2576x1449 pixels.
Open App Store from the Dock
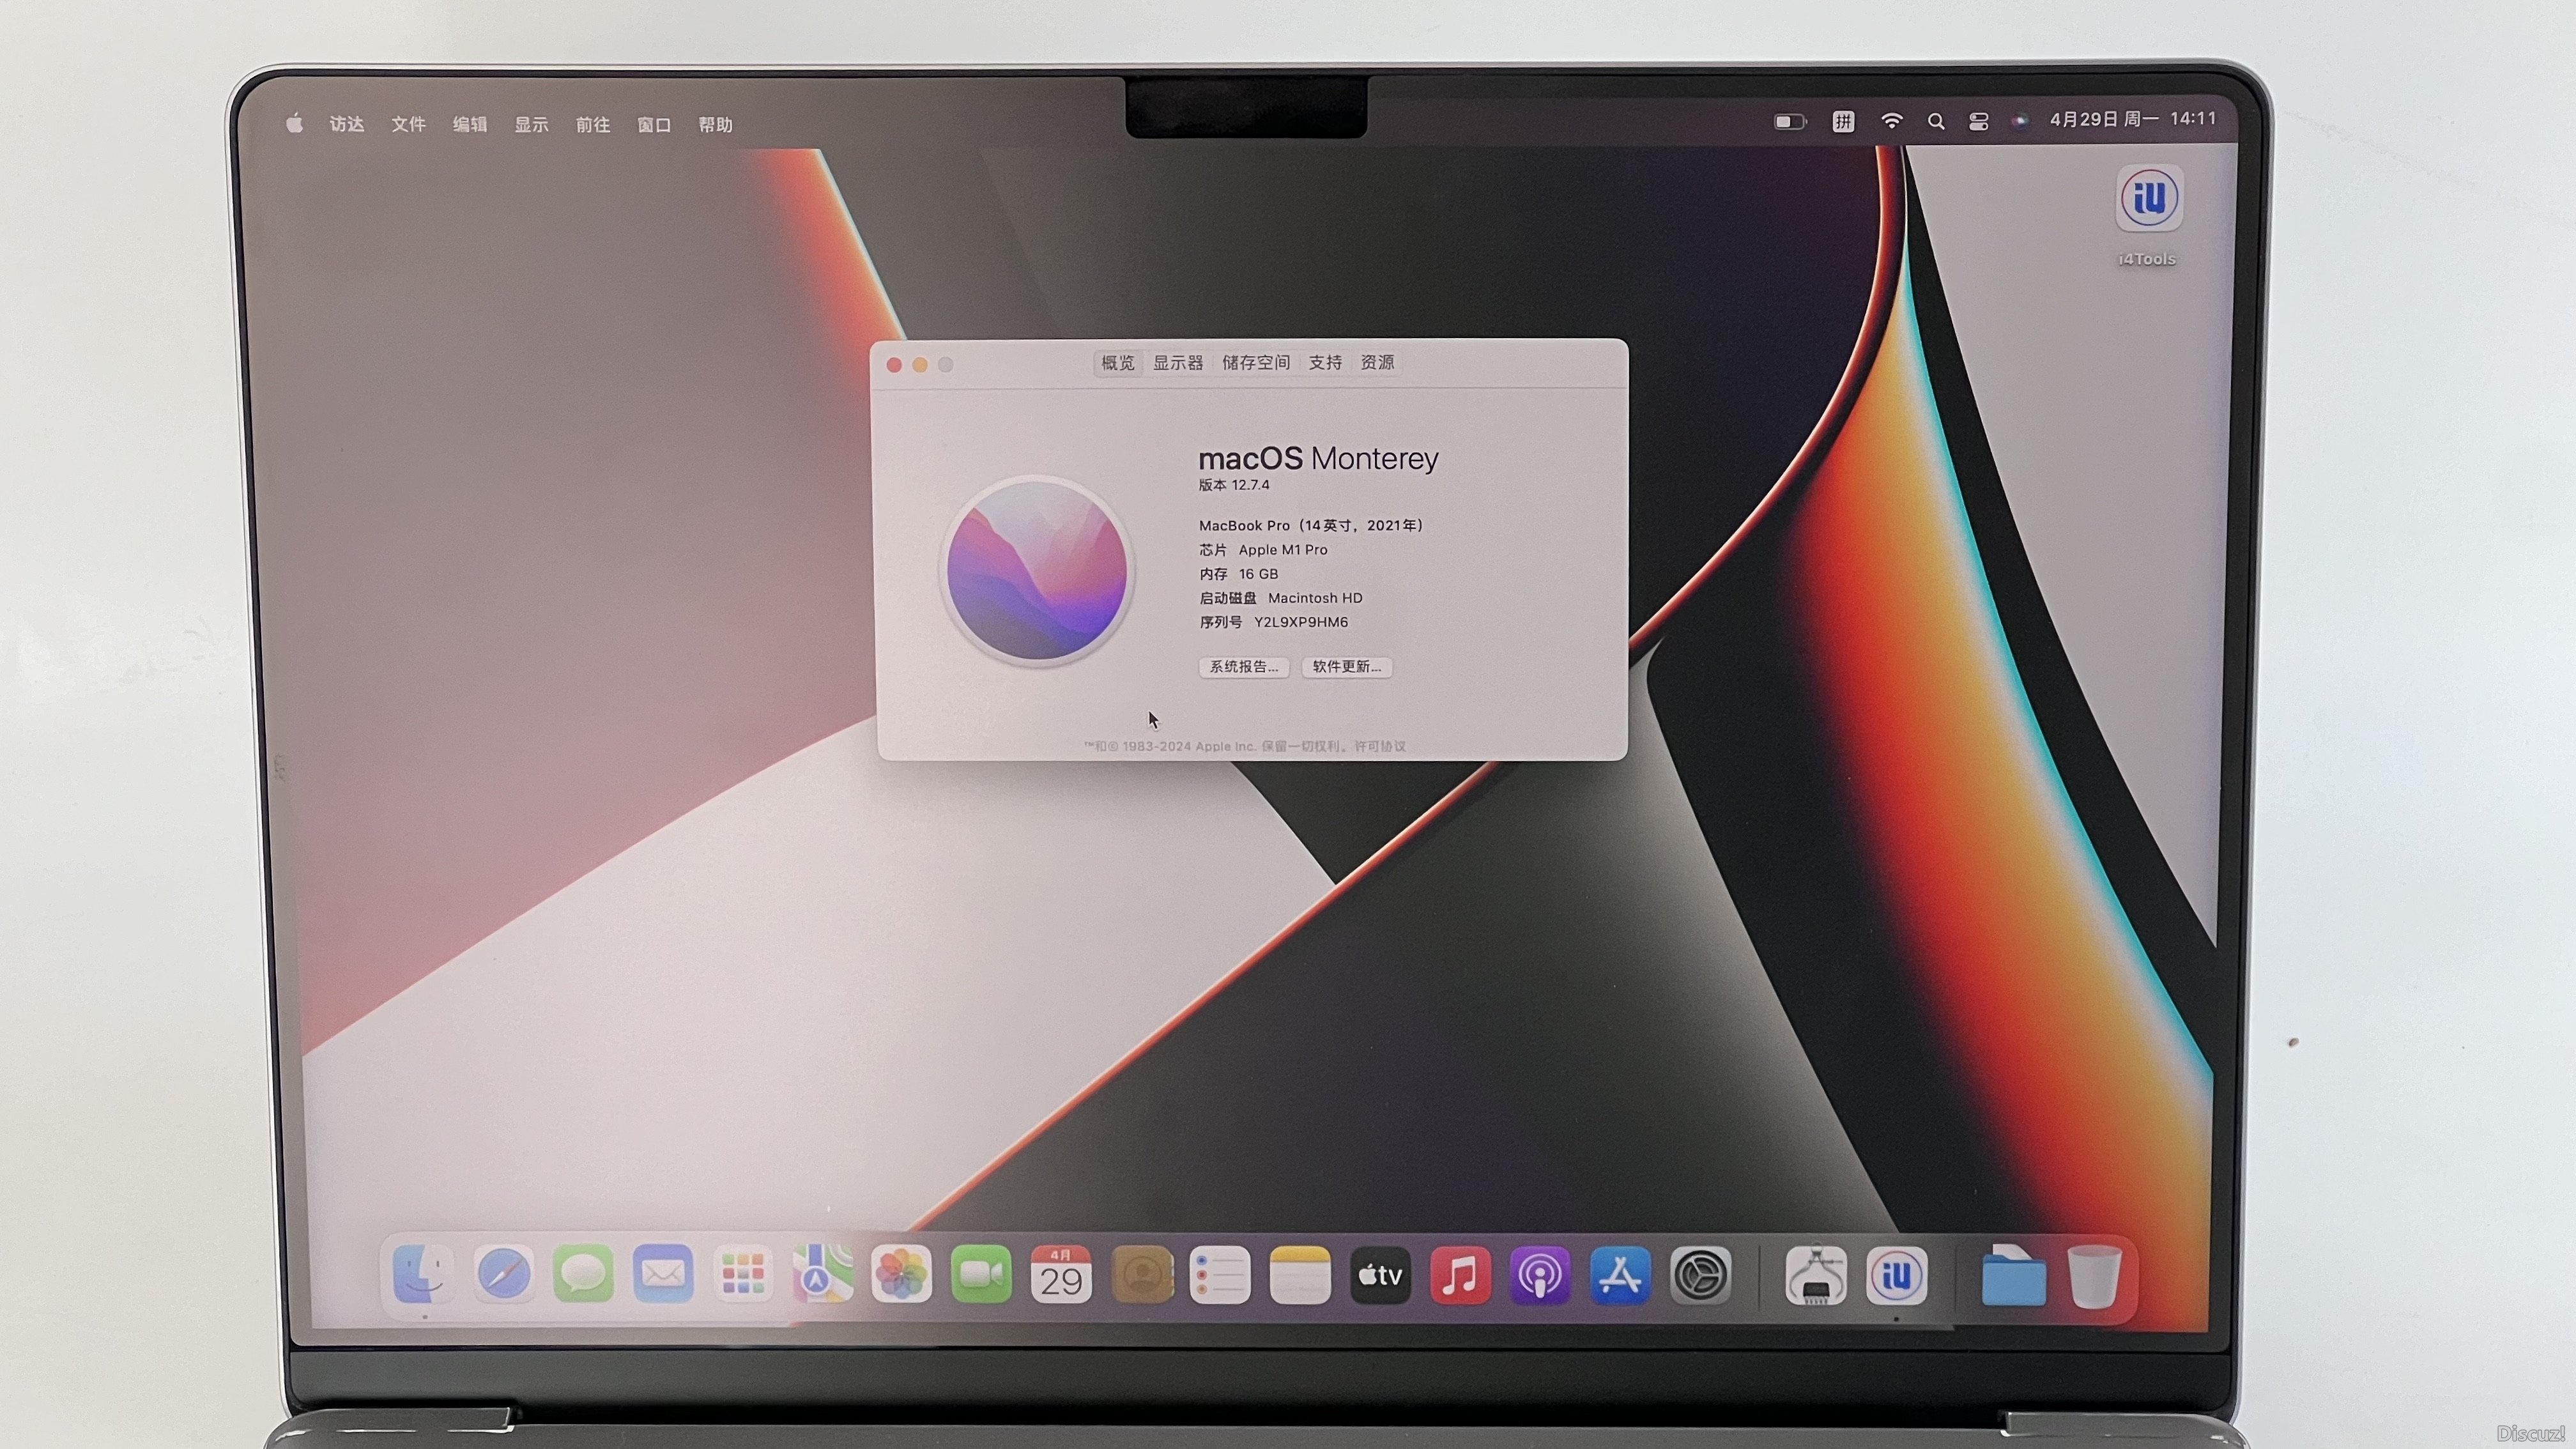[1620, 1275]
